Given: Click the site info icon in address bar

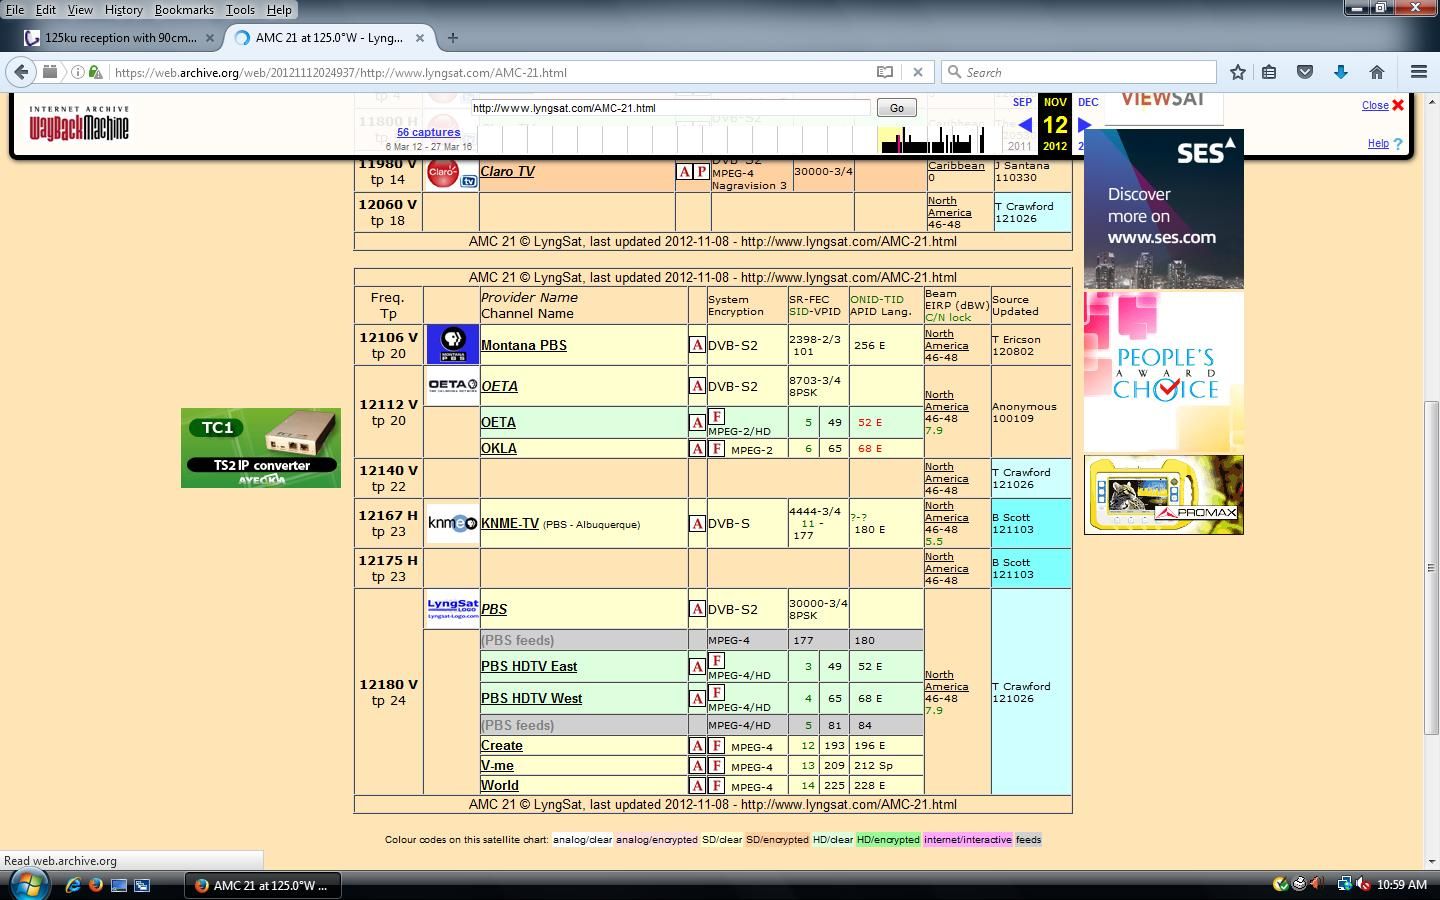Looking at the screenshot, I should pos(78,72).
